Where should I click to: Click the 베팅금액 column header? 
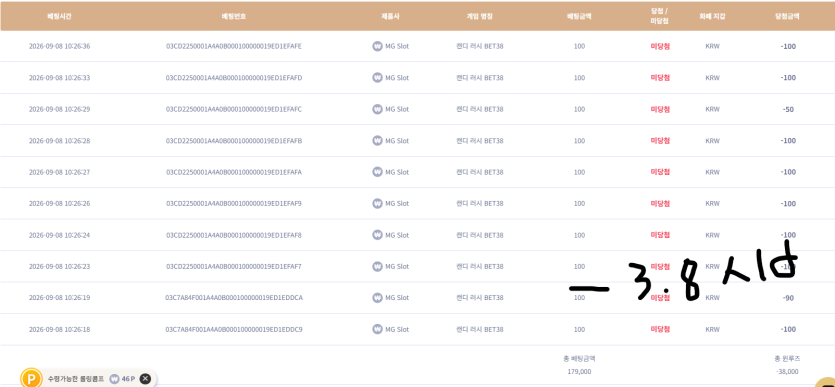pos(579,16)
